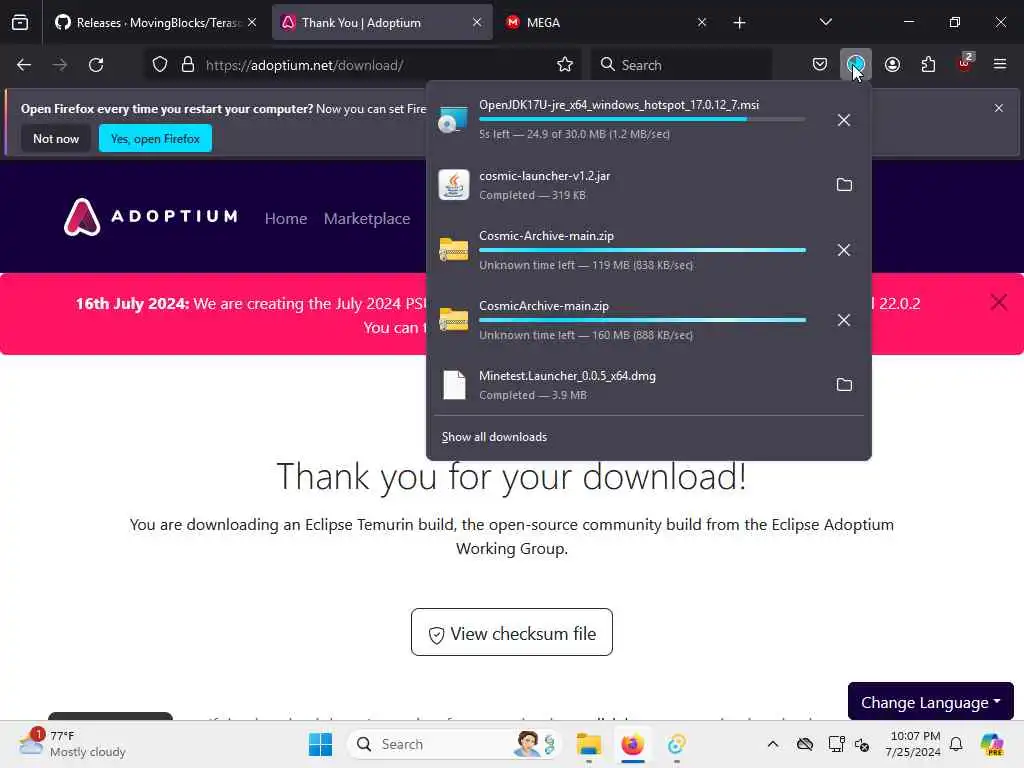Close the MEGA tab

[x=702, y=22]
